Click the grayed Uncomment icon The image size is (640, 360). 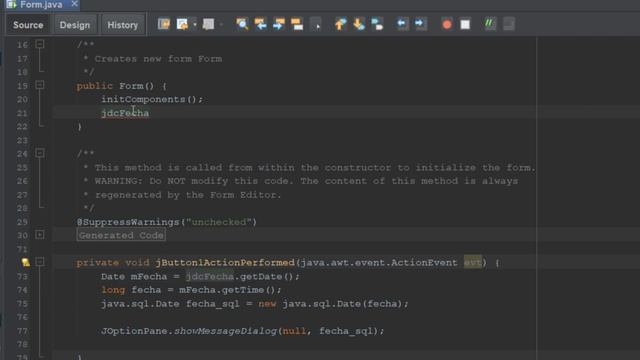[x=509, y=24]
